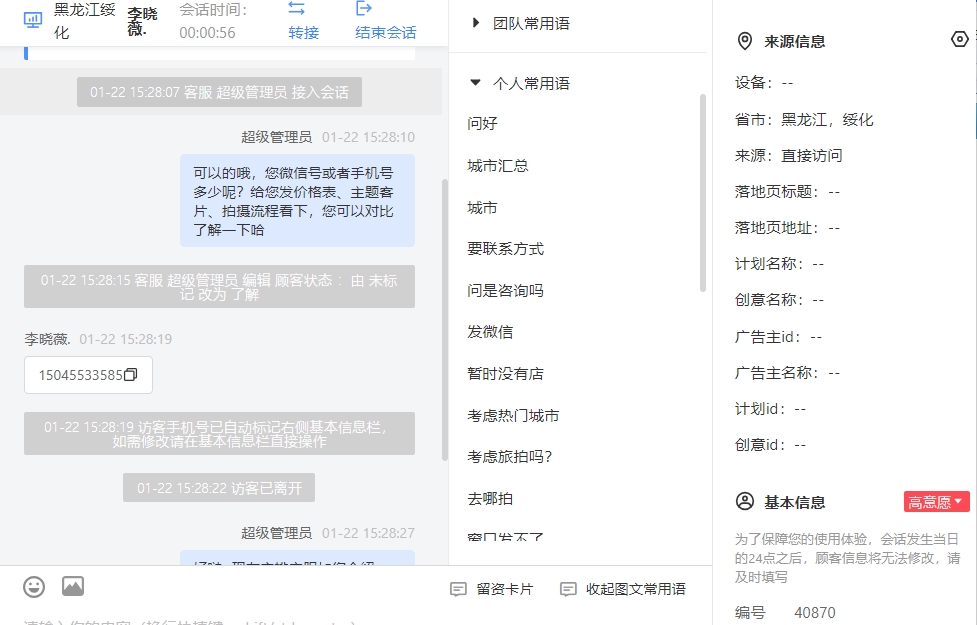This screenshot has width=977, height=625.
Task: Click the message bubble starting 可以的哦
Action: [297, 201]
